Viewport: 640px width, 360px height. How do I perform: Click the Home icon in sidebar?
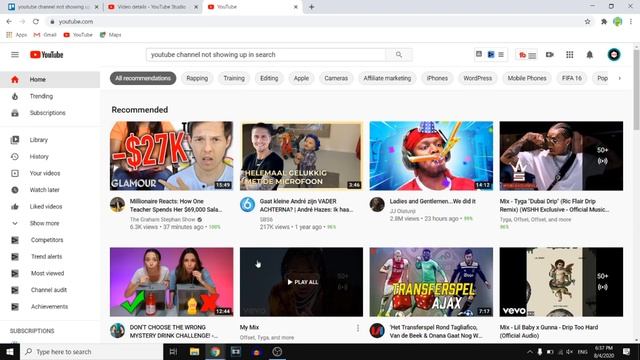15,80
